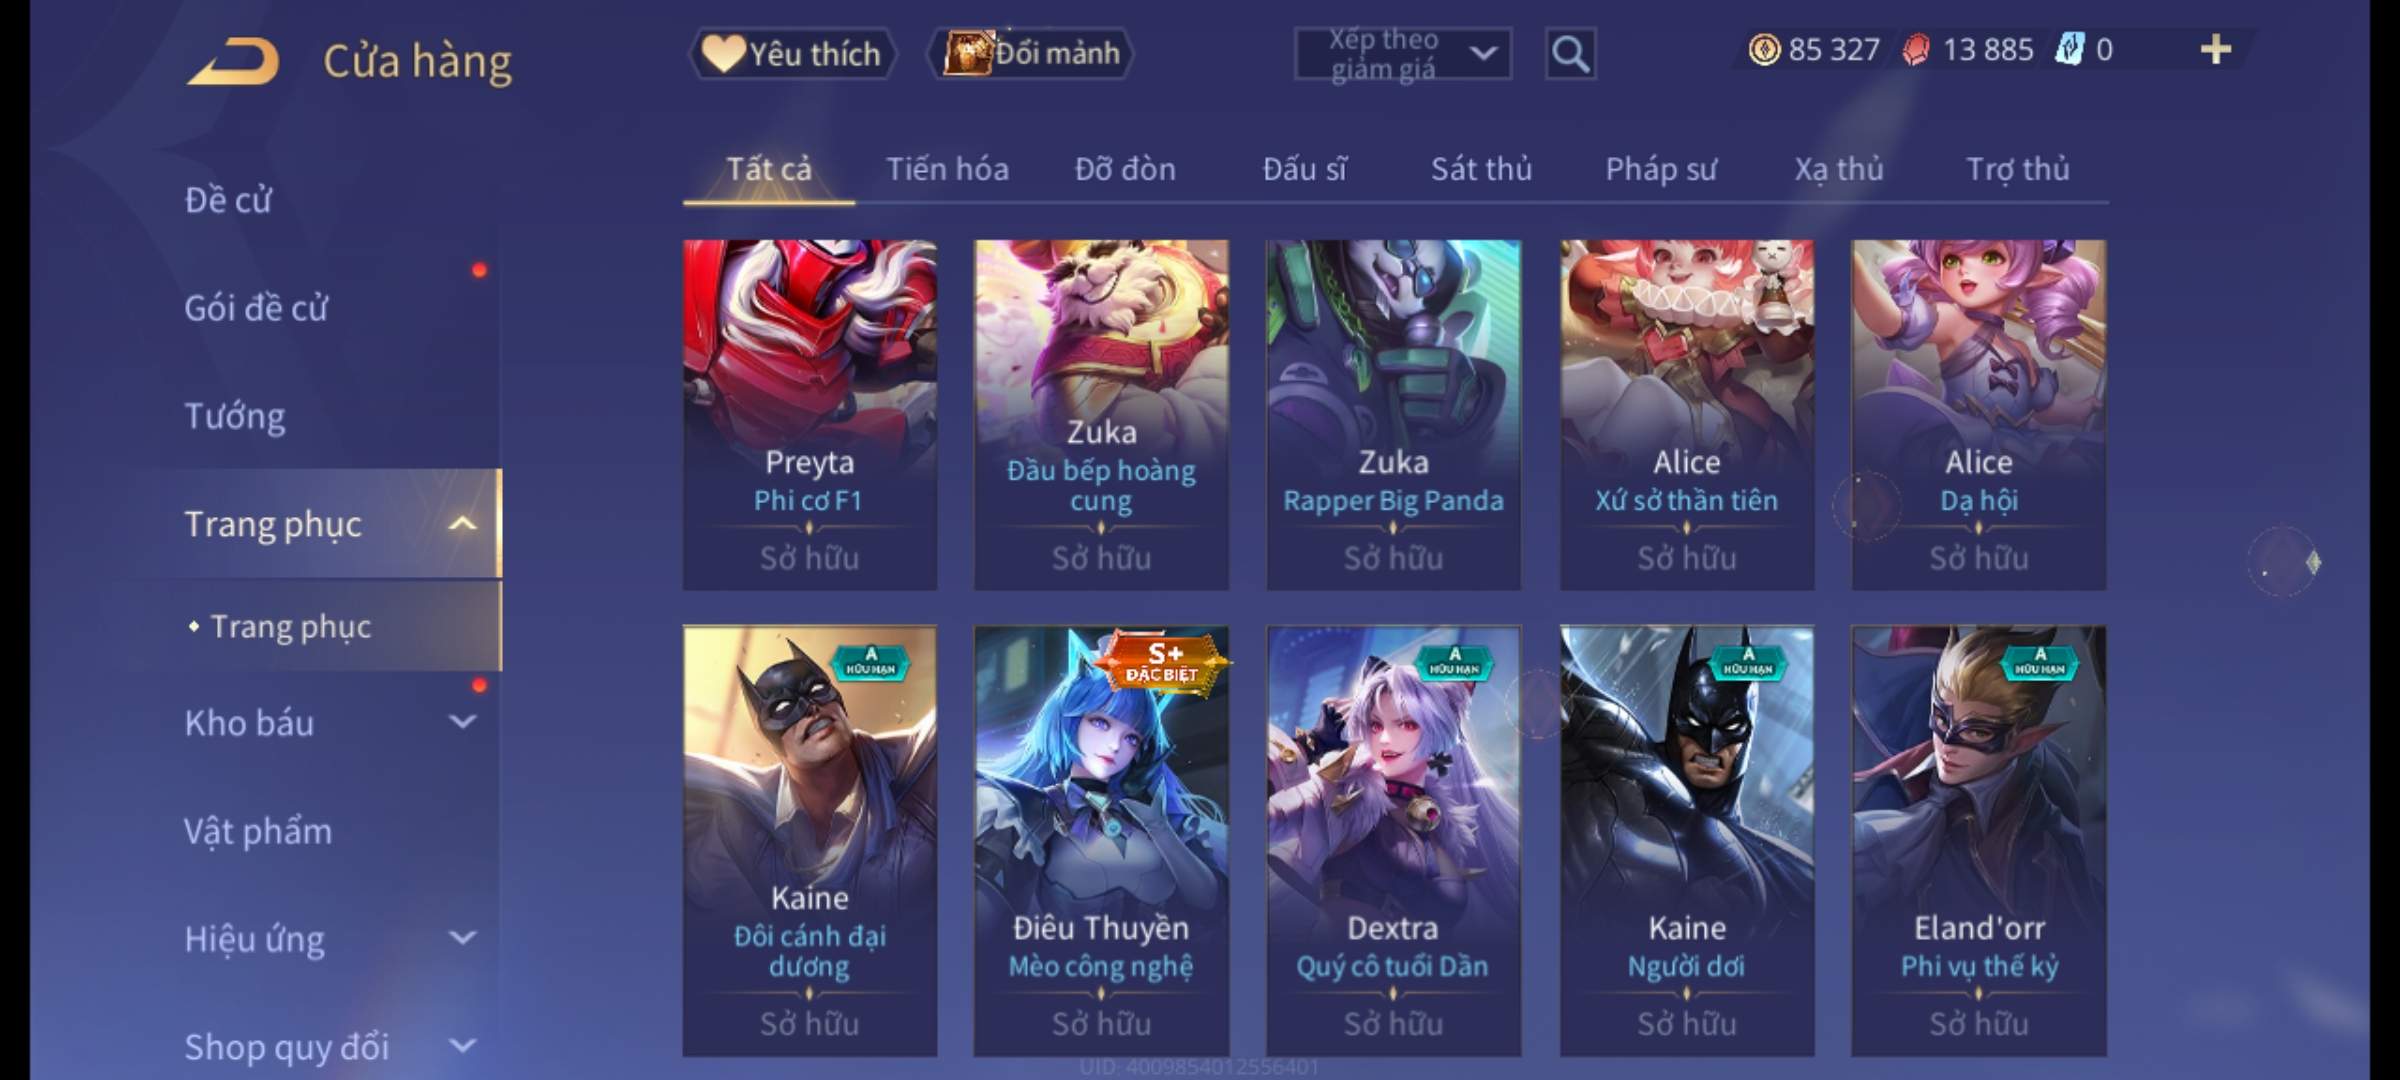This screenshot has width=2400, height=1080.
Task: Open the Tướng sidebar item
Action: pos(235,416)
